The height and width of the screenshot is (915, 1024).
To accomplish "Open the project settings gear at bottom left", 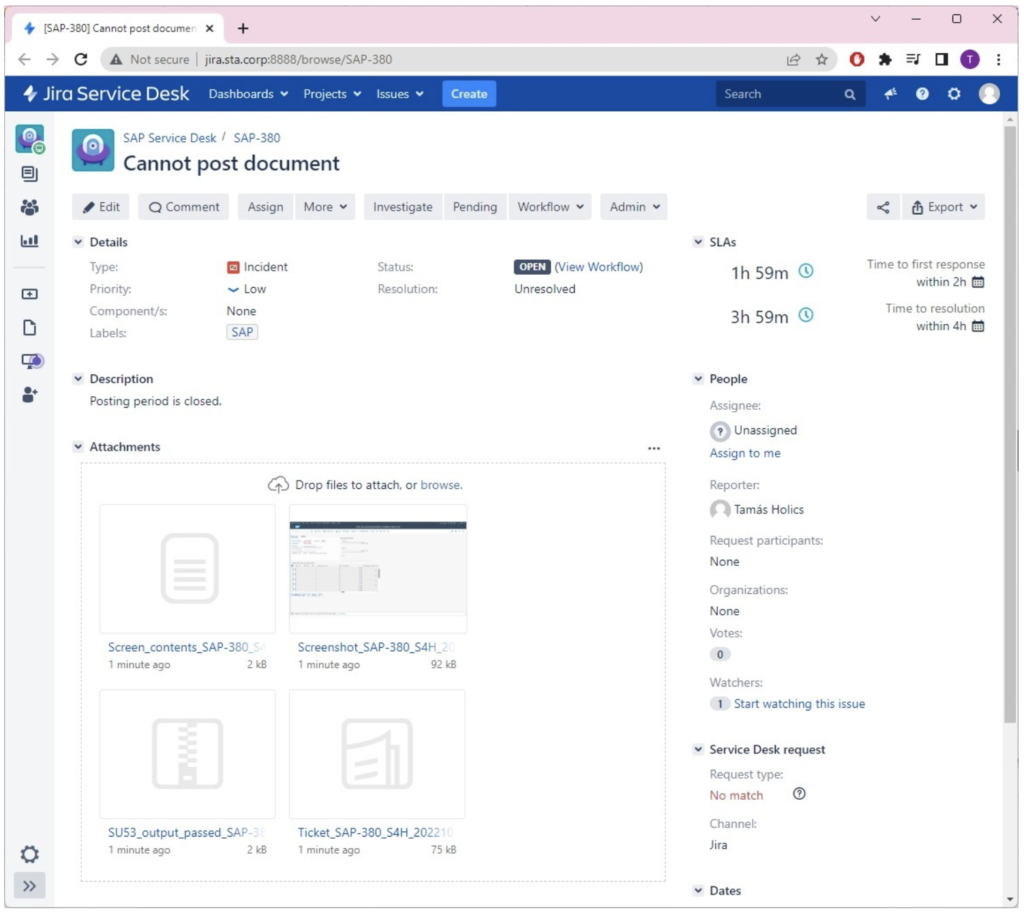I will (x=29, y=854).
